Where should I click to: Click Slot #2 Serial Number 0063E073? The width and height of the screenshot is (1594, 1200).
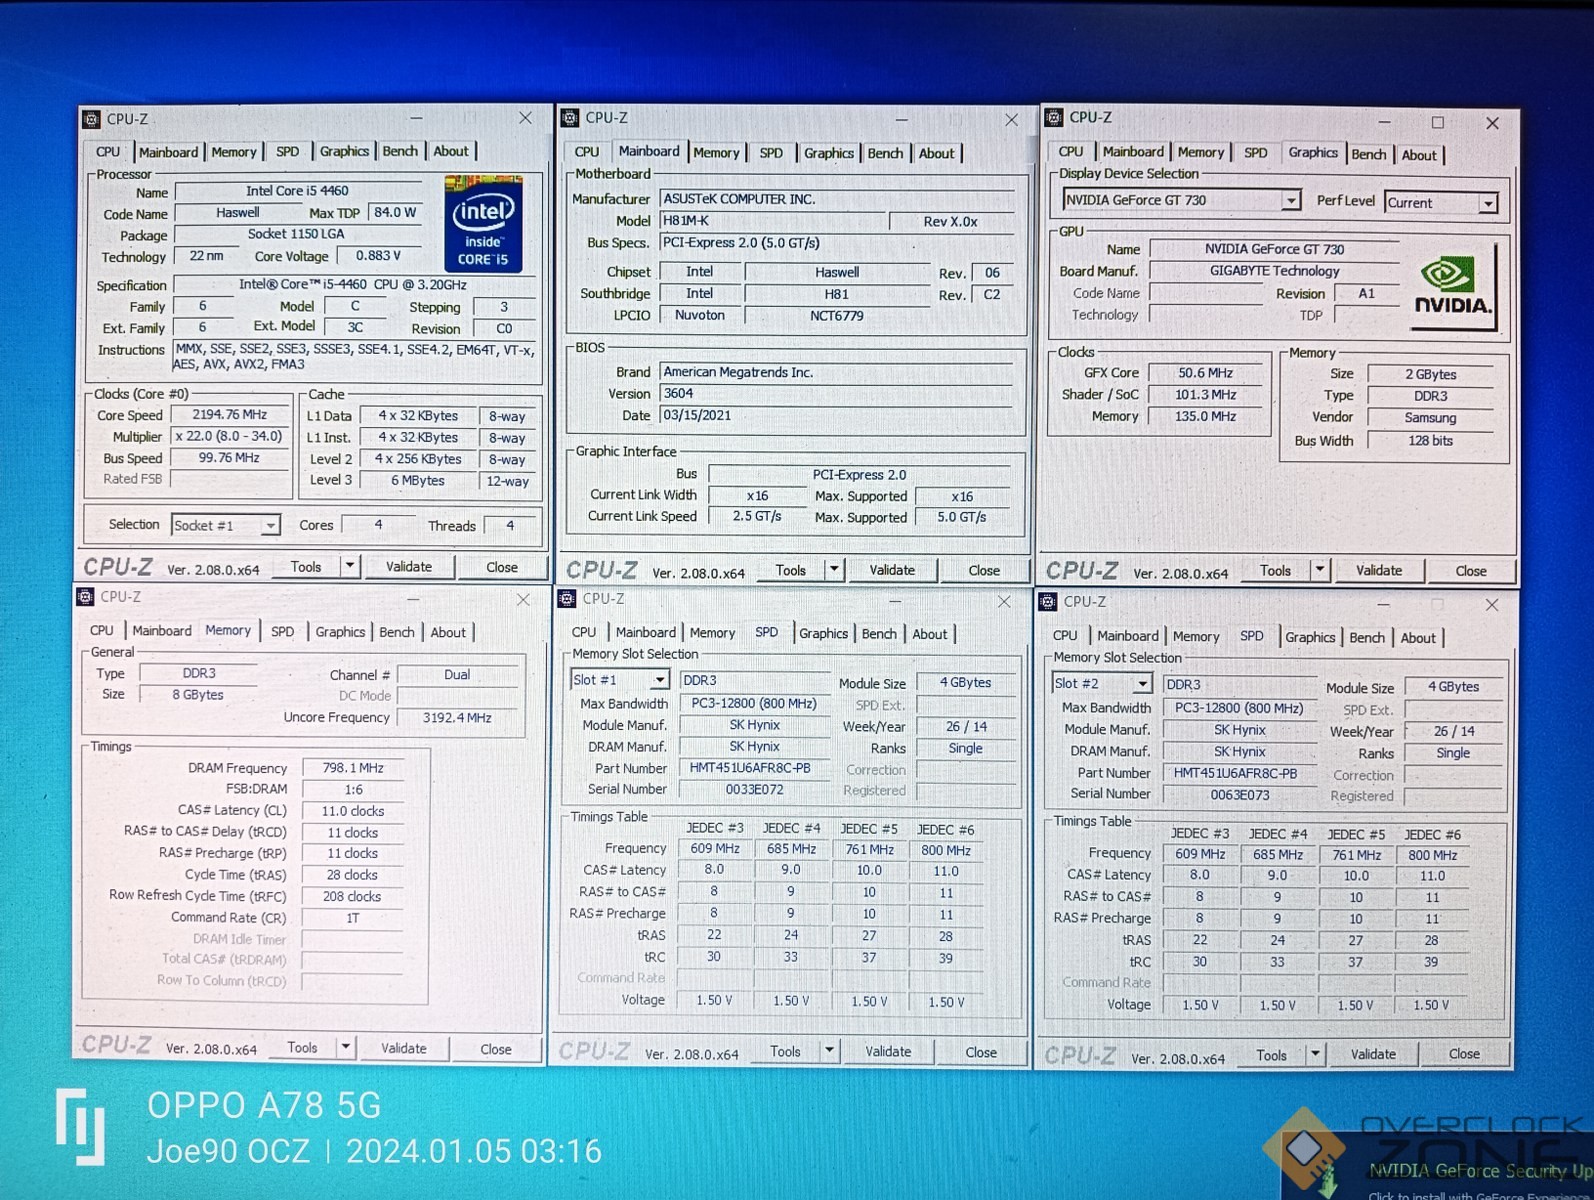(x=1240, y=795)
